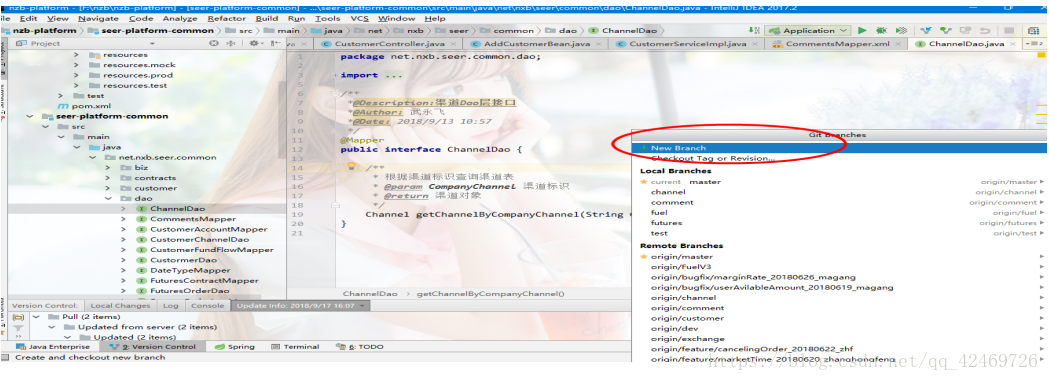This screenshot has width=1049, height=381.
Task: Click the VCS Revert arrow icon
Action: pos(985,31)
